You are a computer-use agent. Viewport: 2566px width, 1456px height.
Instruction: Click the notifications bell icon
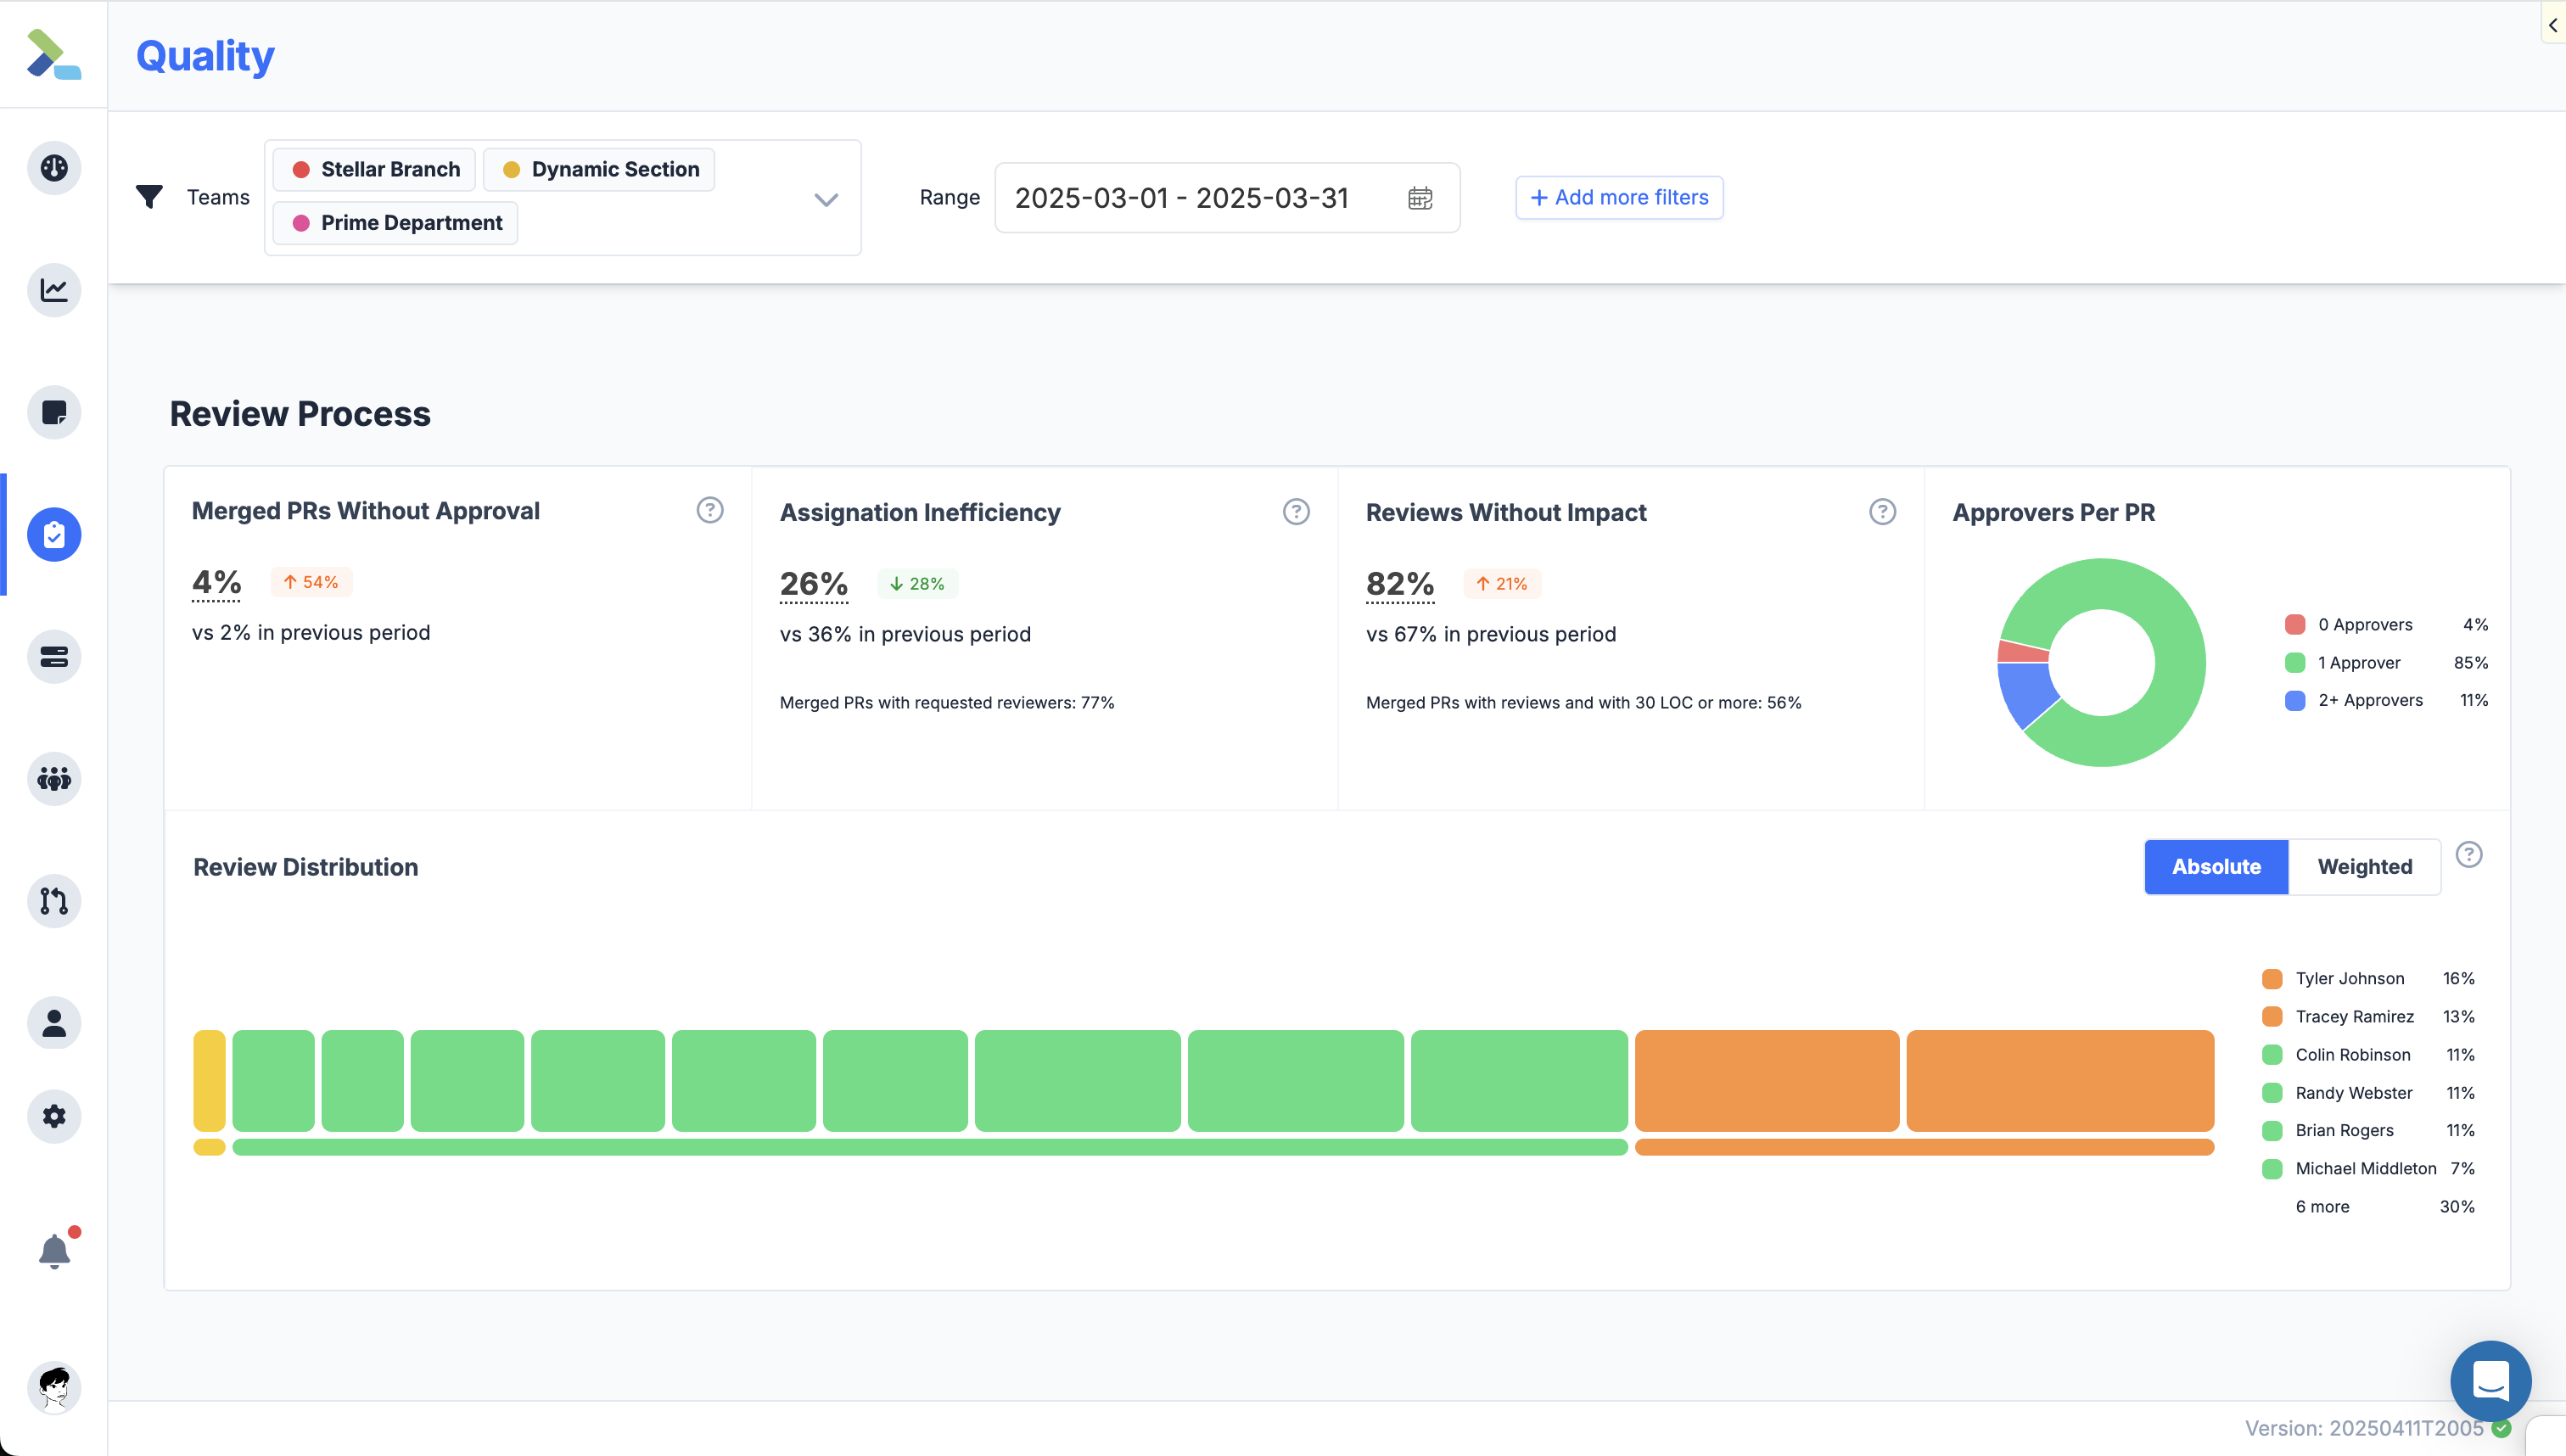54,1251
